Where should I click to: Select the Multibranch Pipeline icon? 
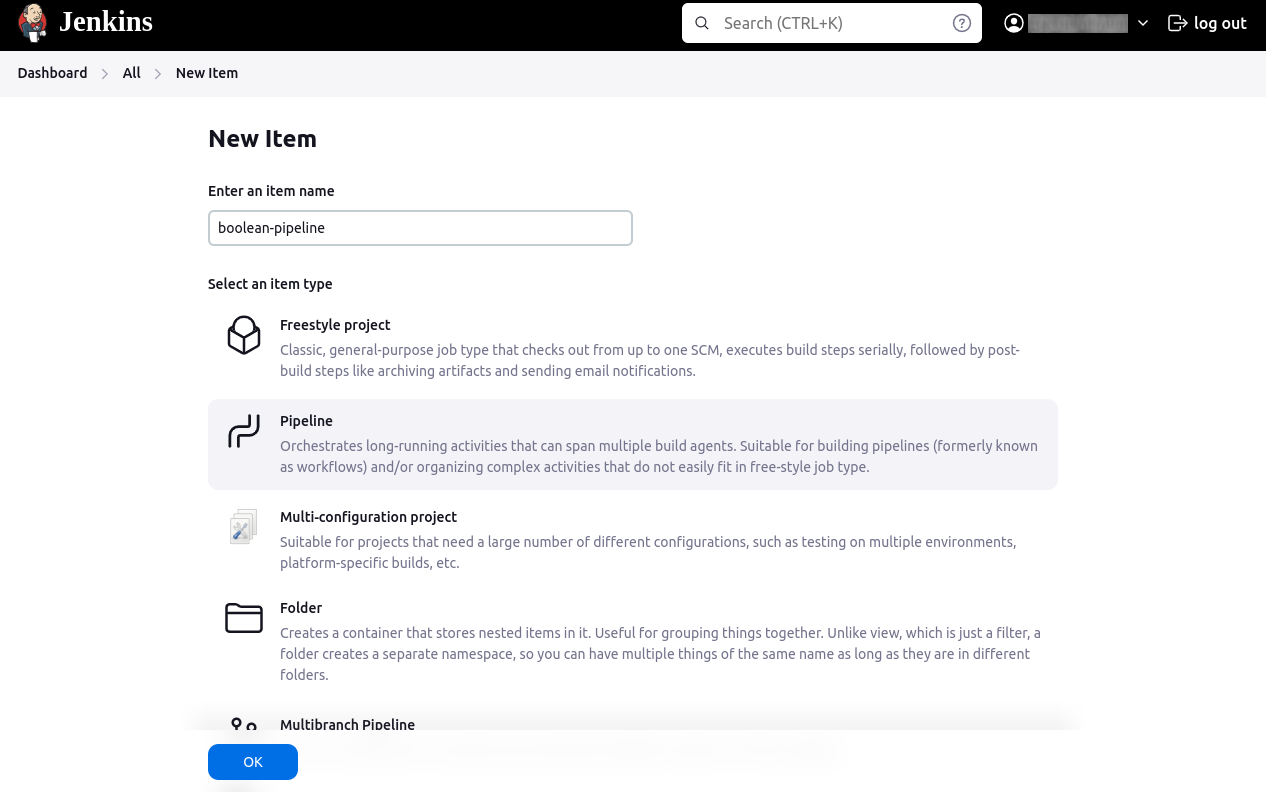click(x=244, y=725)
